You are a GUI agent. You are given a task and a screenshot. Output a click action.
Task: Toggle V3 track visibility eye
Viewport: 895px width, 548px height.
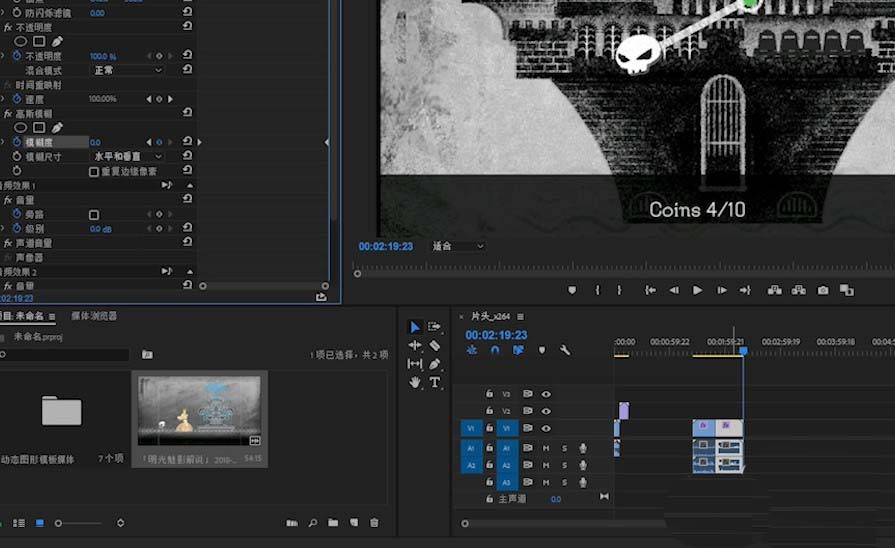[546, 394]
